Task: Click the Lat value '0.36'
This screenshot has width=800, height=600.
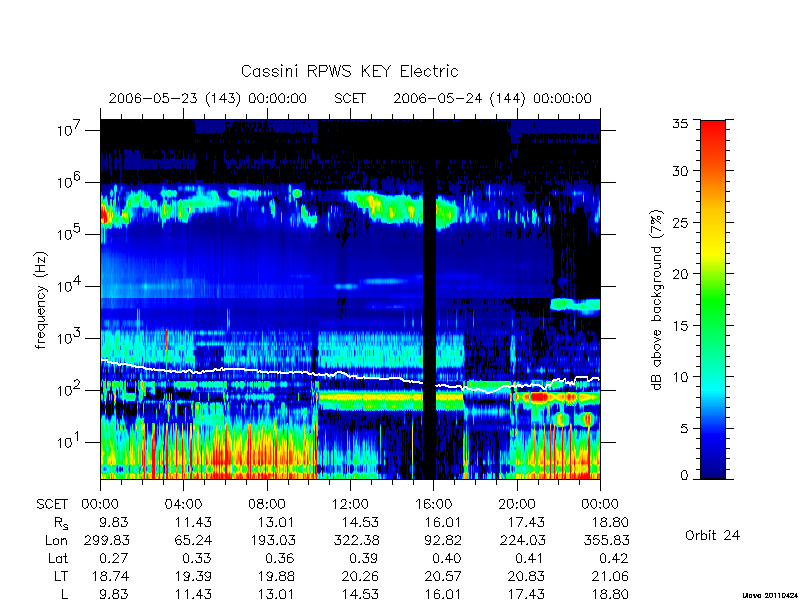Action: pyautogui.click(x=280, y=558)
